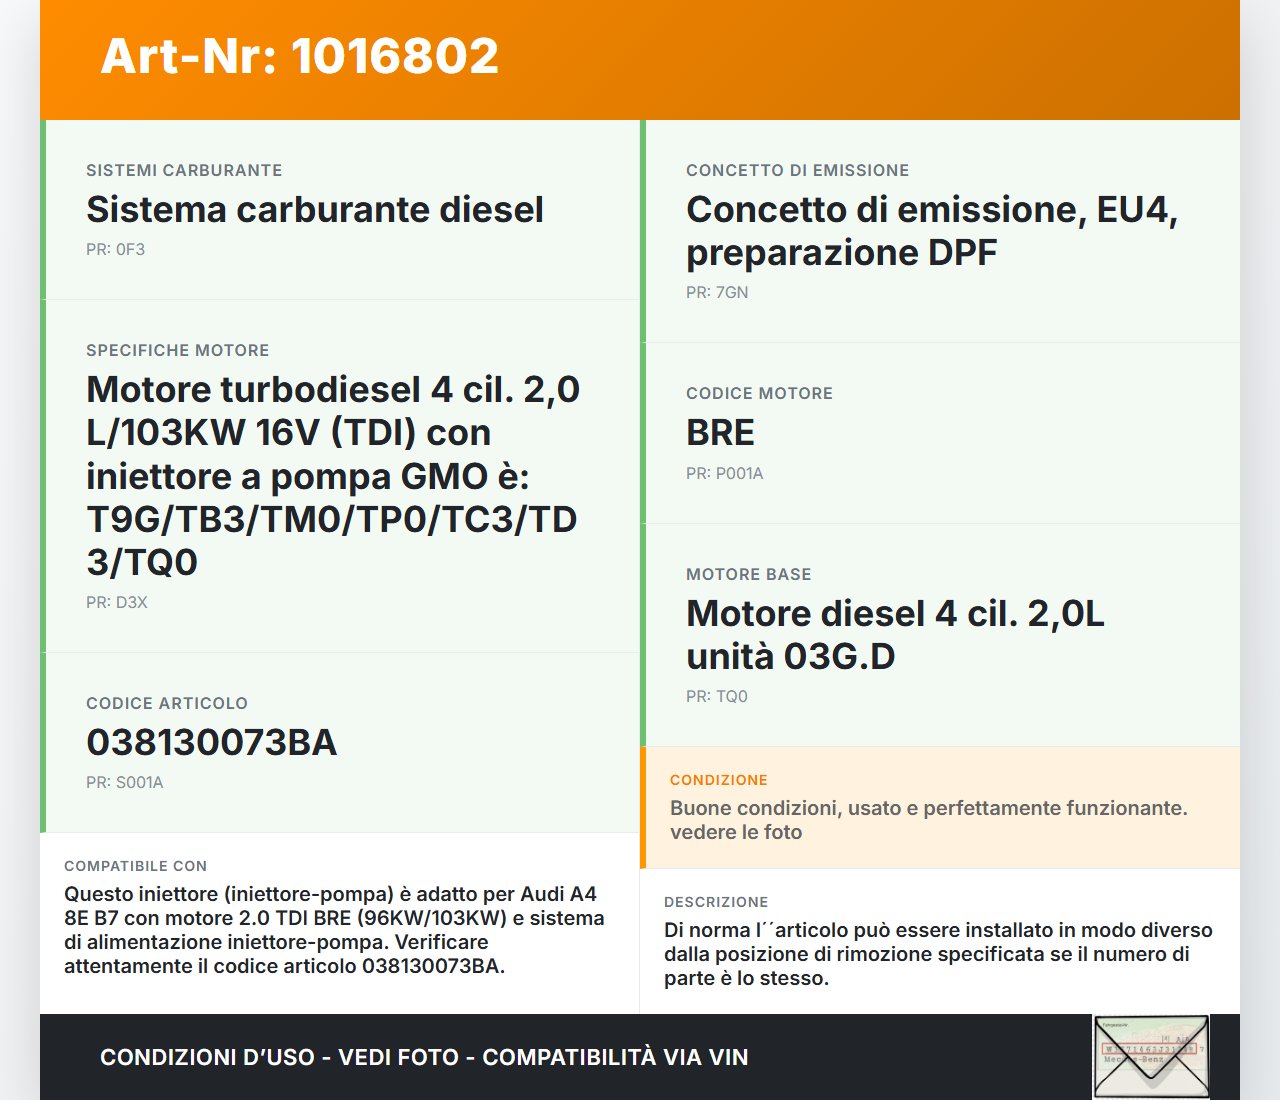
Task: Click the orange CONDIZIONE label
Action: [x=718, y=780]
